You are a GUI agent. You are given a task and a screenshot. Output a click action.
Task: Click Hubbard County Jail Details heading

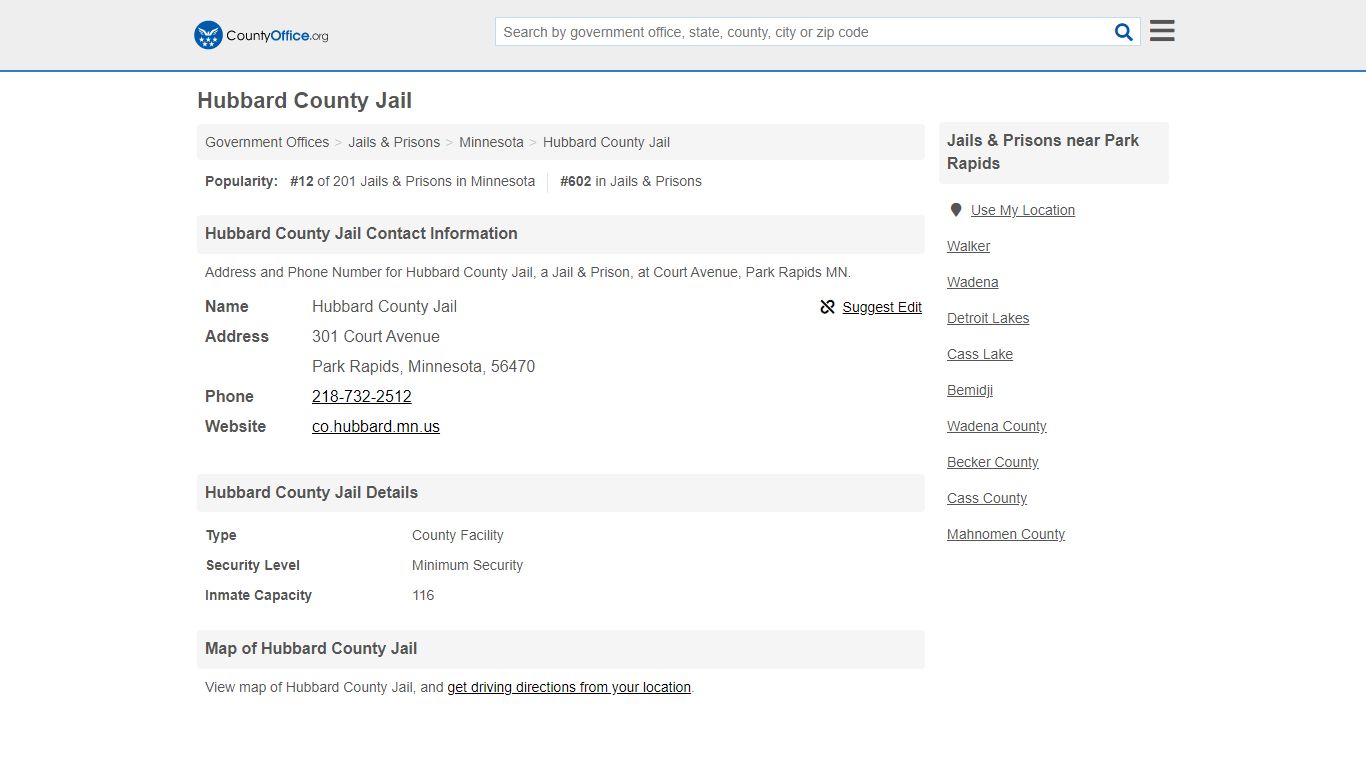(x=311, y=492)
